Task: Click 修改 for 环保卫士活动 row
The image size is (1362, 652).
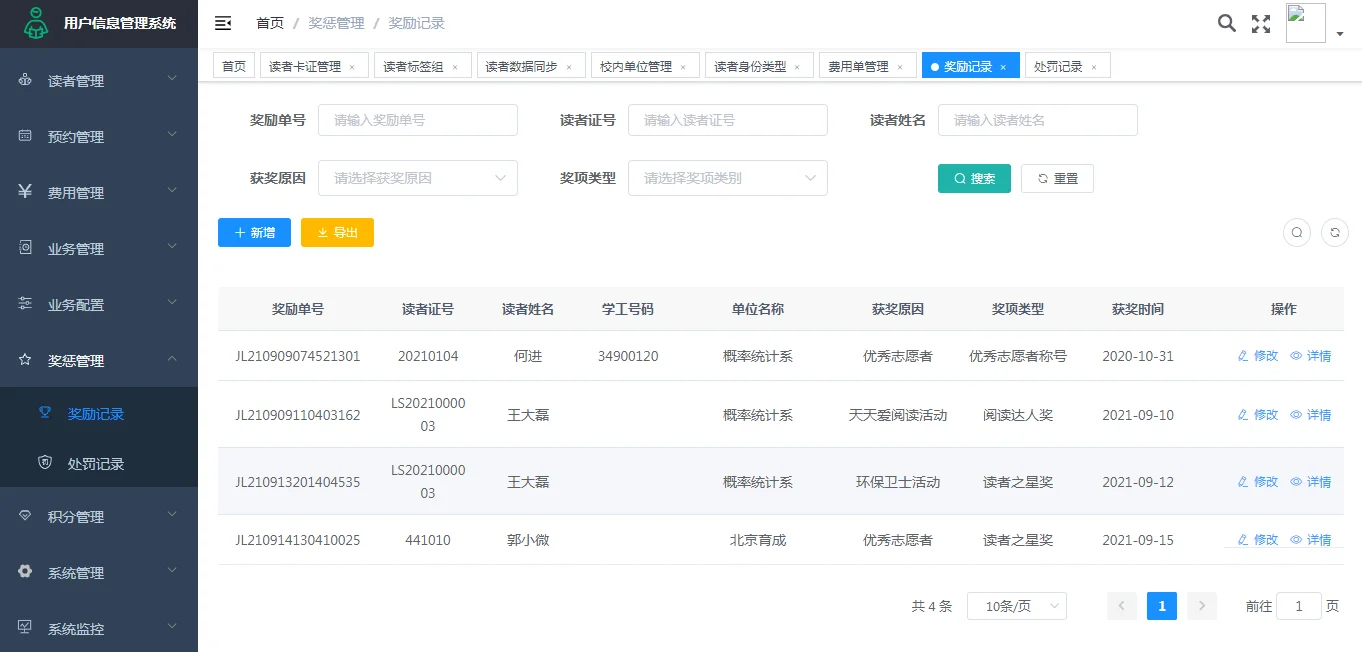Action: tap(1258, 482)
